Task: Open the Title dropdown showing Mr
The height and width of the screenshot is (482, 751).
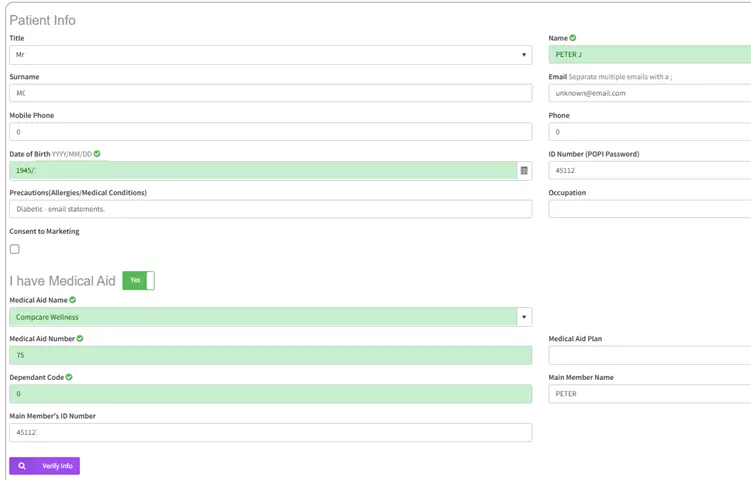Action: (x=271, y=55)
